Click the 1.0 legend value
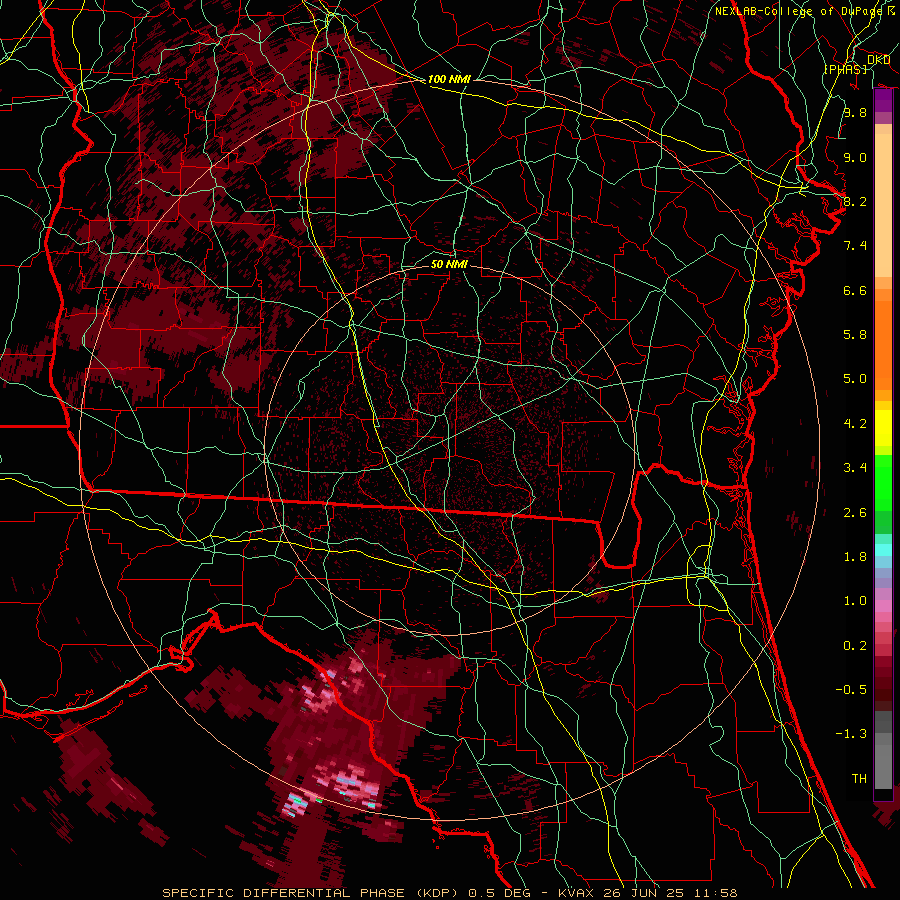The image size is (900, 900). click(855, 601)
